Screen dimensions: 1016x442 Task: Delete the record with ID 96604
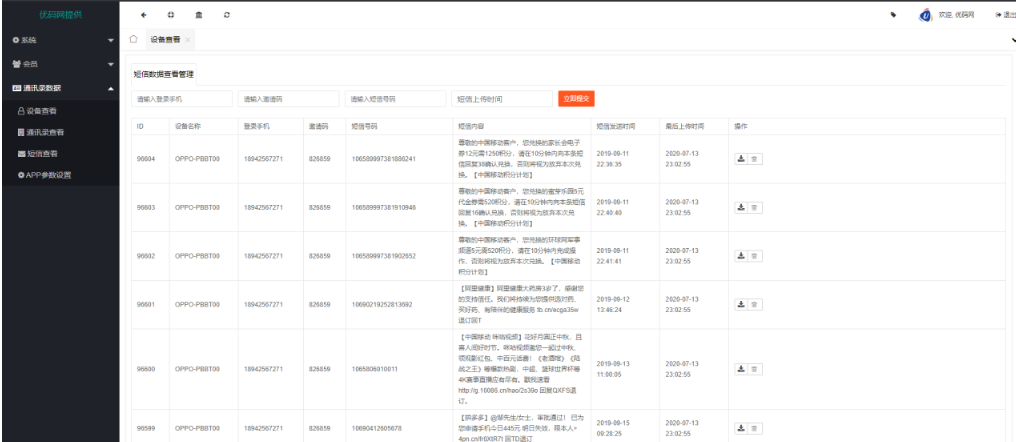pyautogui.click(x=755, y=159)
